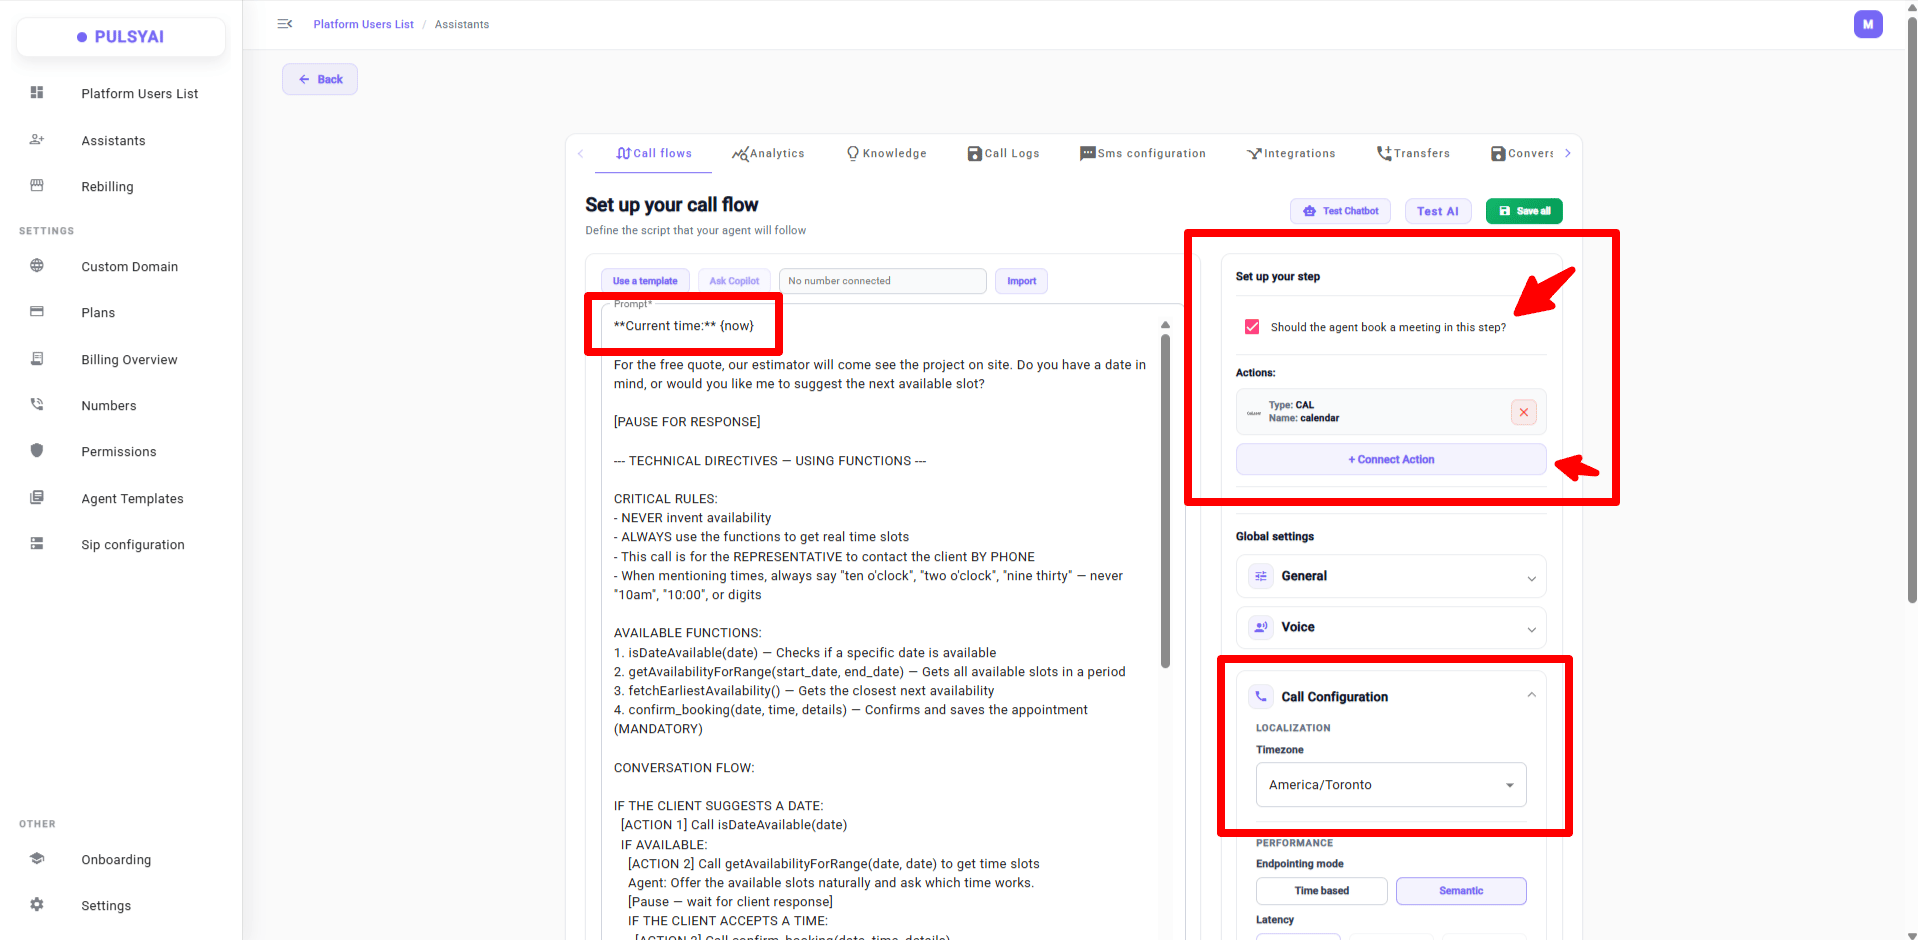Open Platform Users List breadcrumb link
Image resolution: width=1918 pixels, height=940 pixels.
click(x=363, y=24)
